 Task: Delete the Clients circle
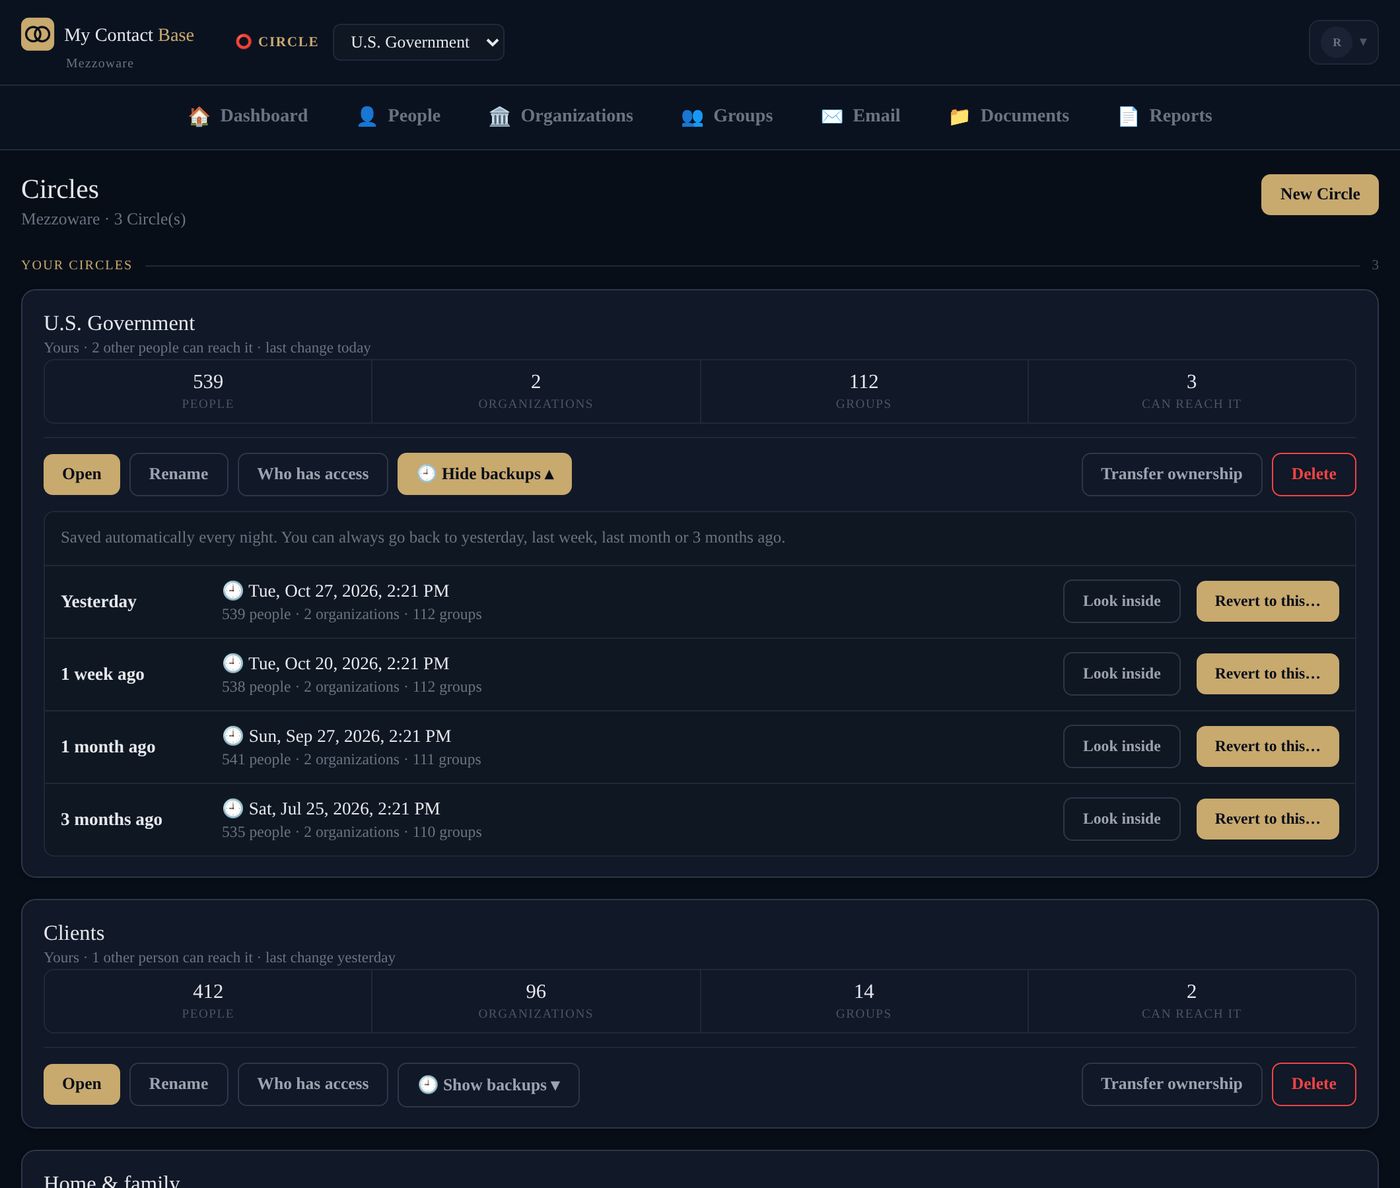[1314, 1084]
